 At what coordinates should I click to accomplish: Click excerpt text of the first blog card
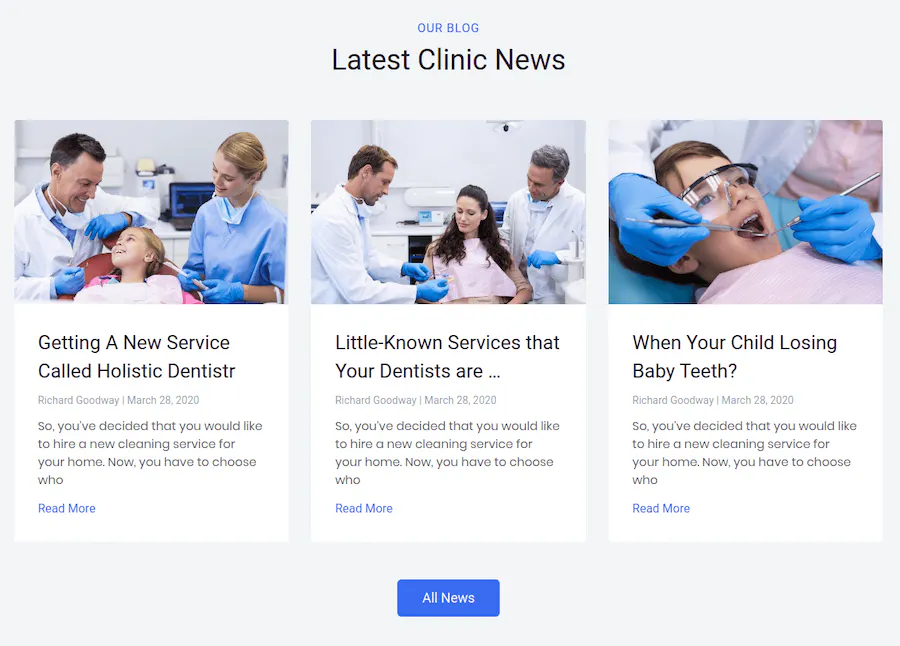pyautogui.click(x=150, y=452)
